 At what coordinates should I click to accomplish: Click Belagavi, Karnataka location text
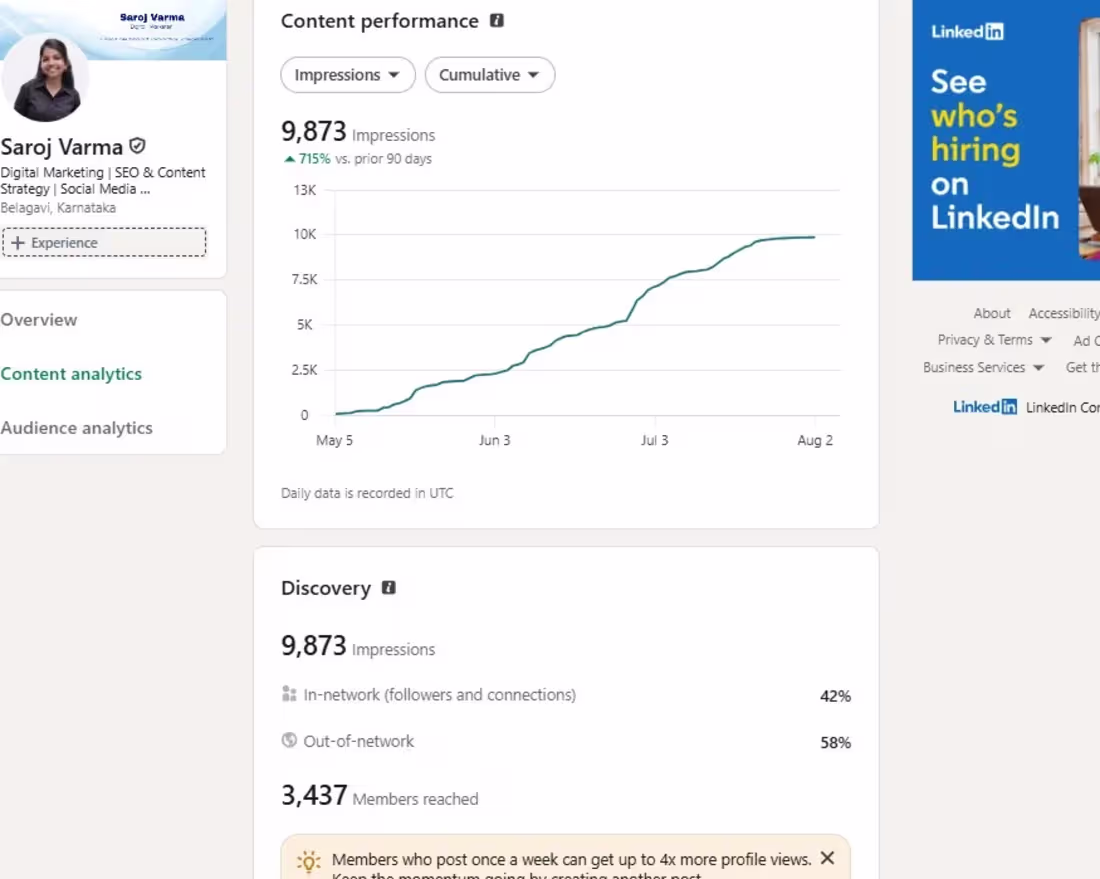click(58, 208)
